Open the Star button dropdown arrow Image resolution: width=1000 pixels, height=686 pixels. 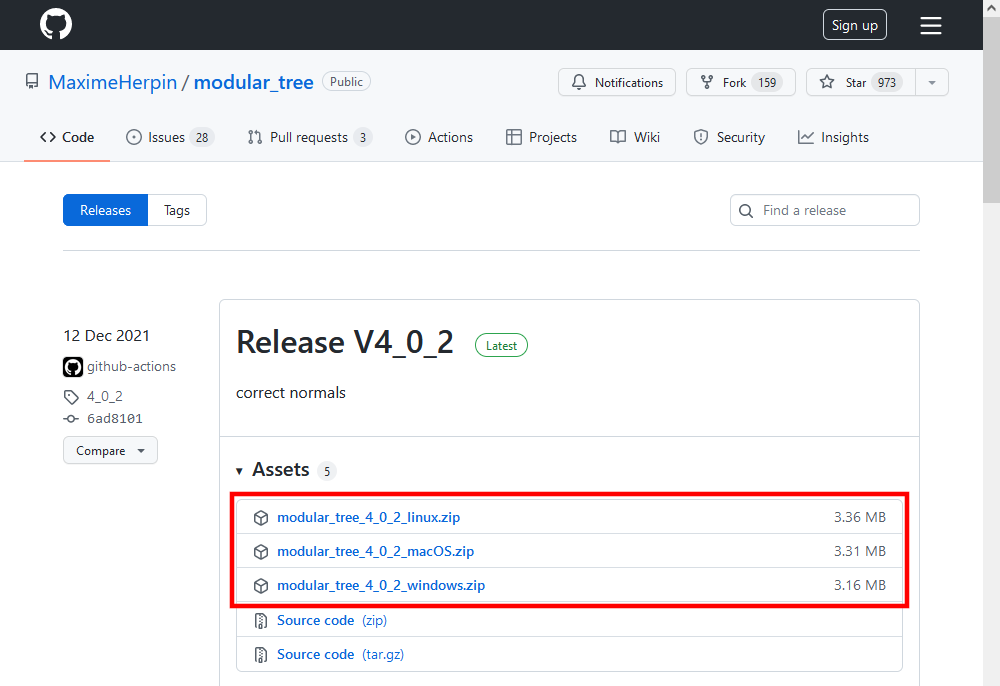pyautogui.click(x=931, y=81)
